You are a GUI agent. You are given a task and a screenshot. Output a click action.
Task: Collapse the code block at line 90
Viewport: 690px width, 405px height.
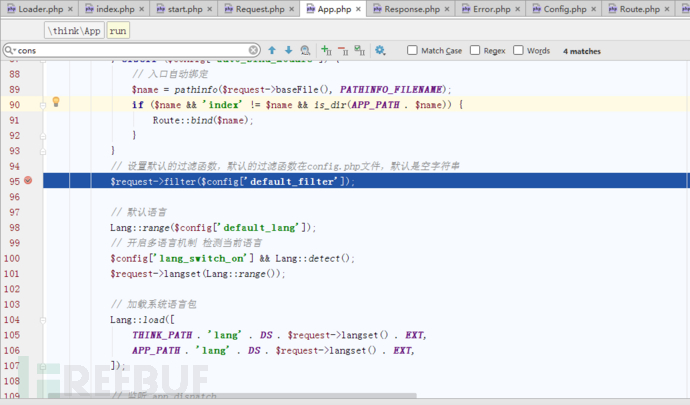[43, 105]
